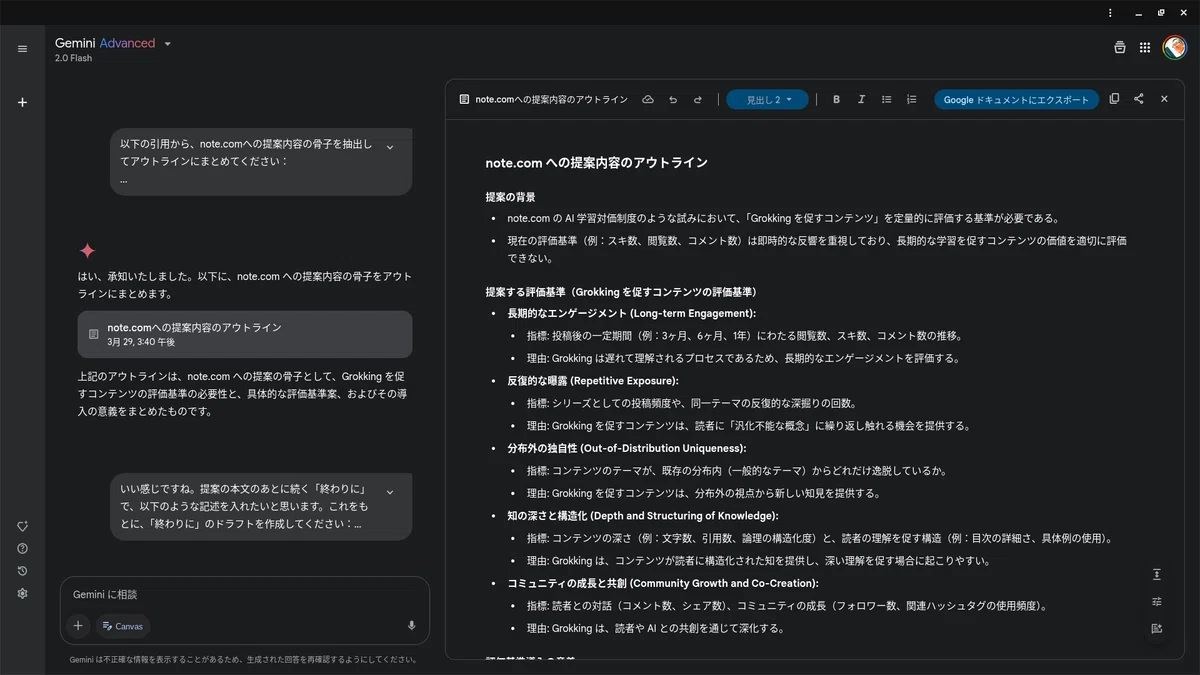Open the Google account avatar

point(1174,47)
